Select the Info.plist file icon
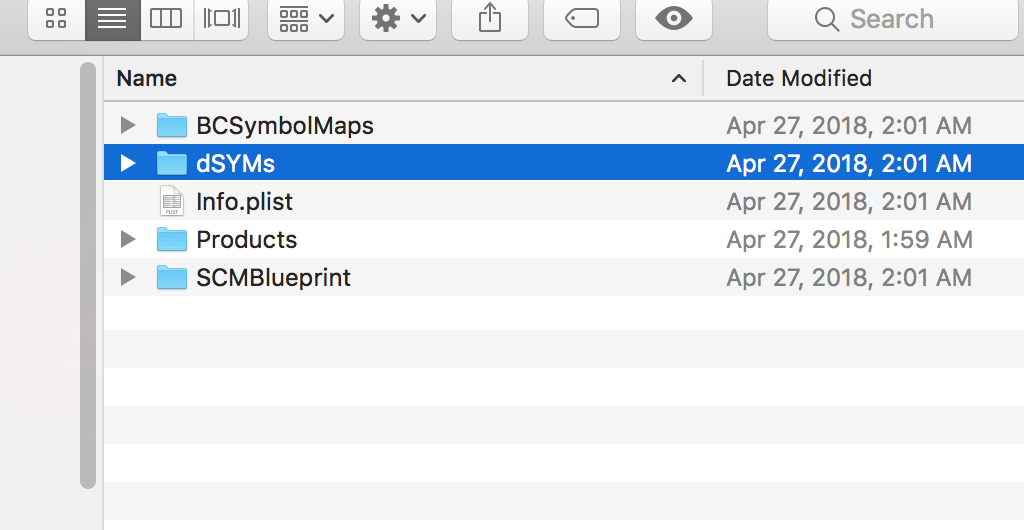The height and width of the screenshot is (530, 1024). [x=172, y=202]
